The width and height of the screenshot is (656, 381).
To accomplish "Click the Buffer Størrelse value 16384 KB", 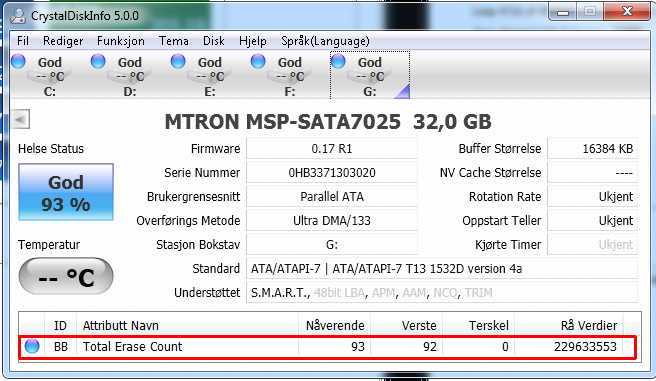I will click(x=592, y=148).
